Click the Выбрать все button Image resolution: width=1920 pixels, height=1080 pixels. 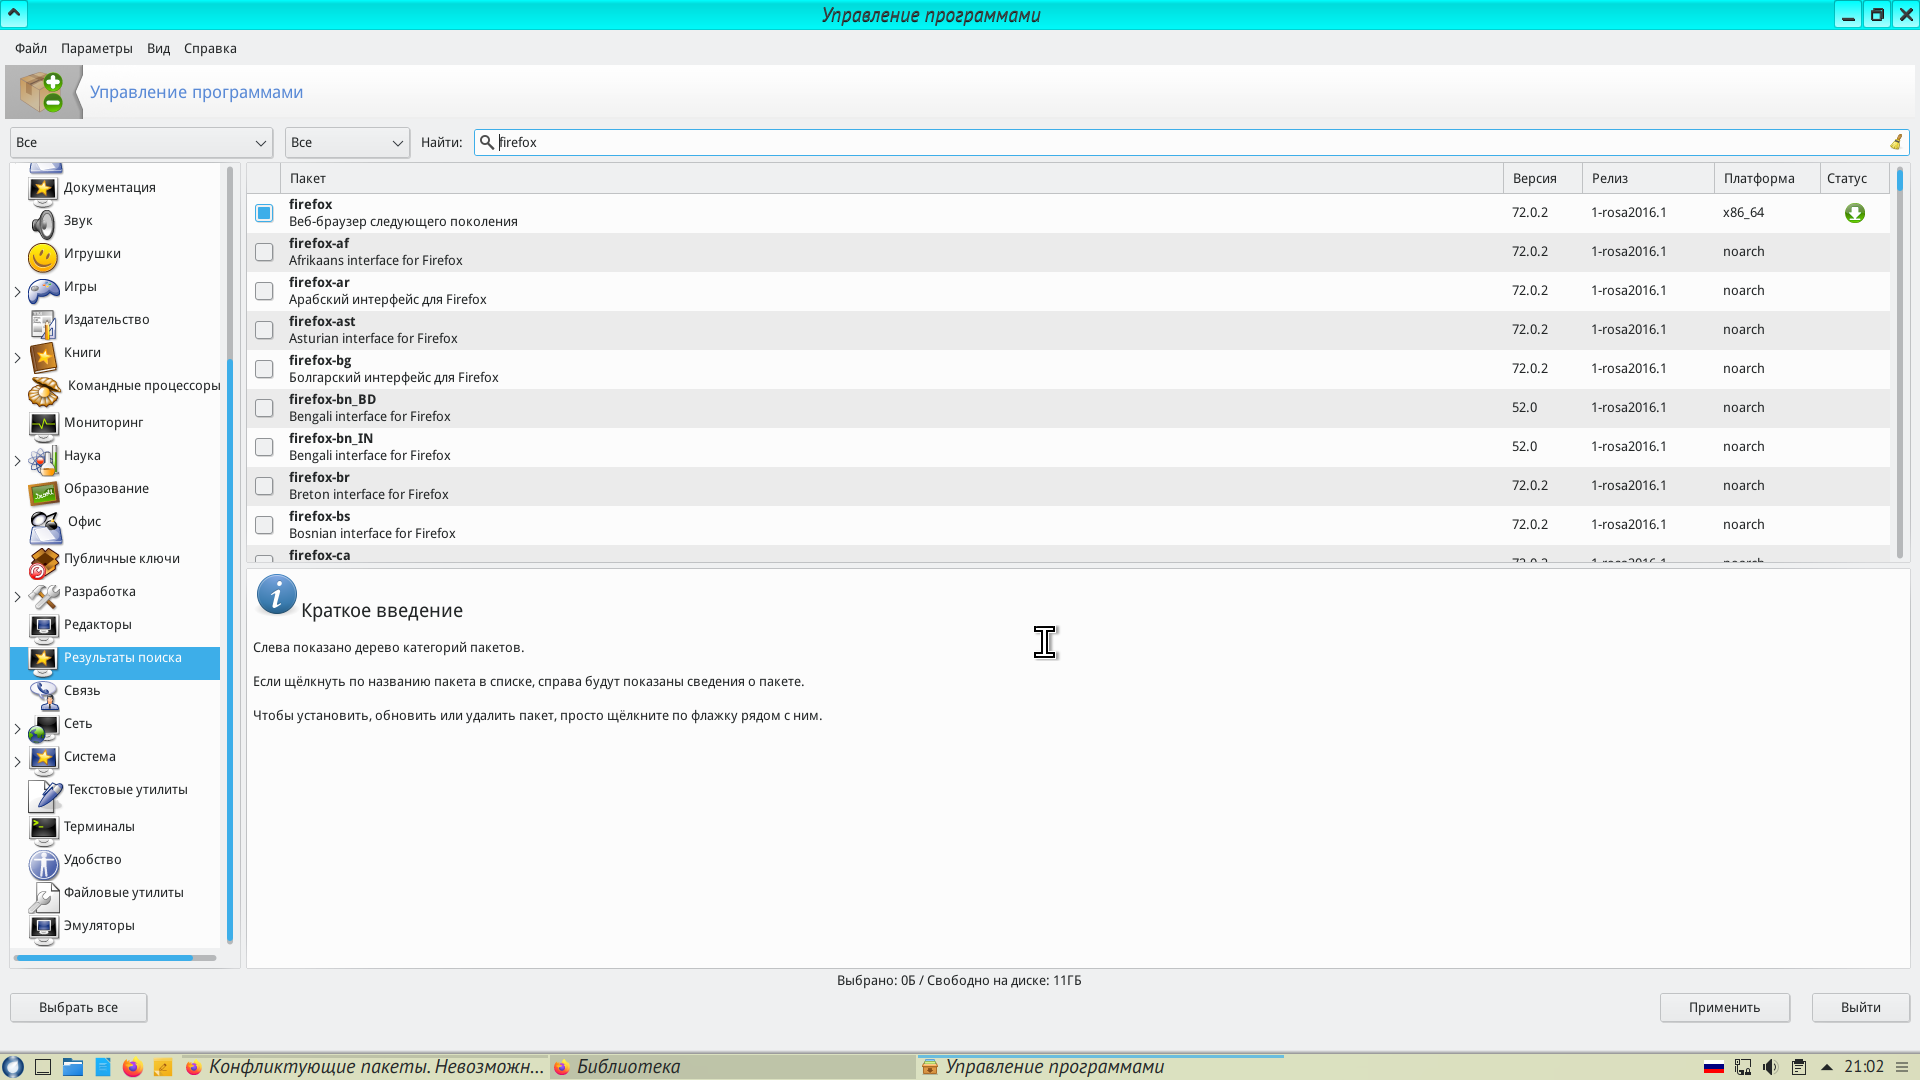point(79,1007)
